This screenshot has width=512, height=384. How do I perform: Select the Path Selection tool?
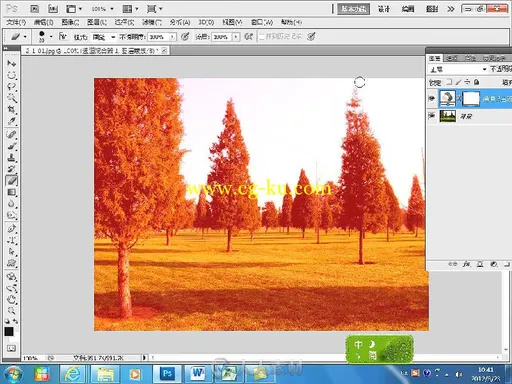point(12,252)
